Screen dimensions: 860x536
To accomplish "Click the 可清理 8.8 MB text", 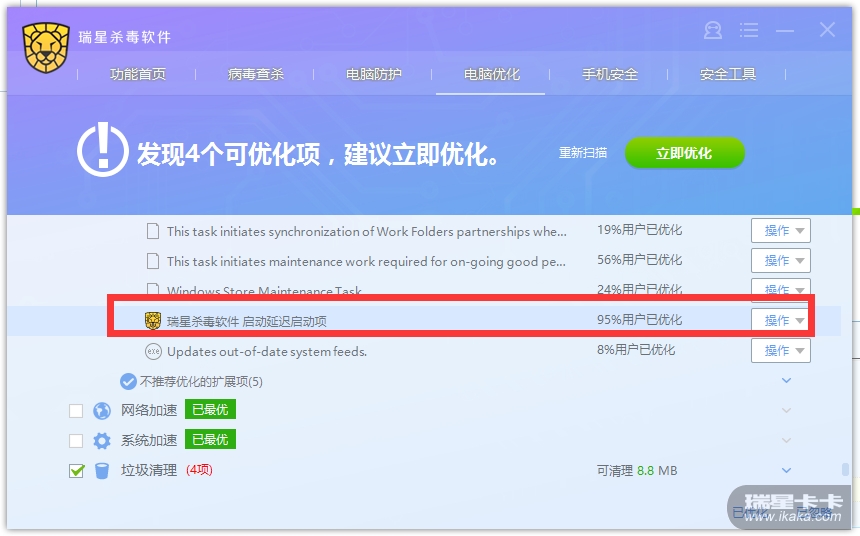I will (x=637, y=471).
